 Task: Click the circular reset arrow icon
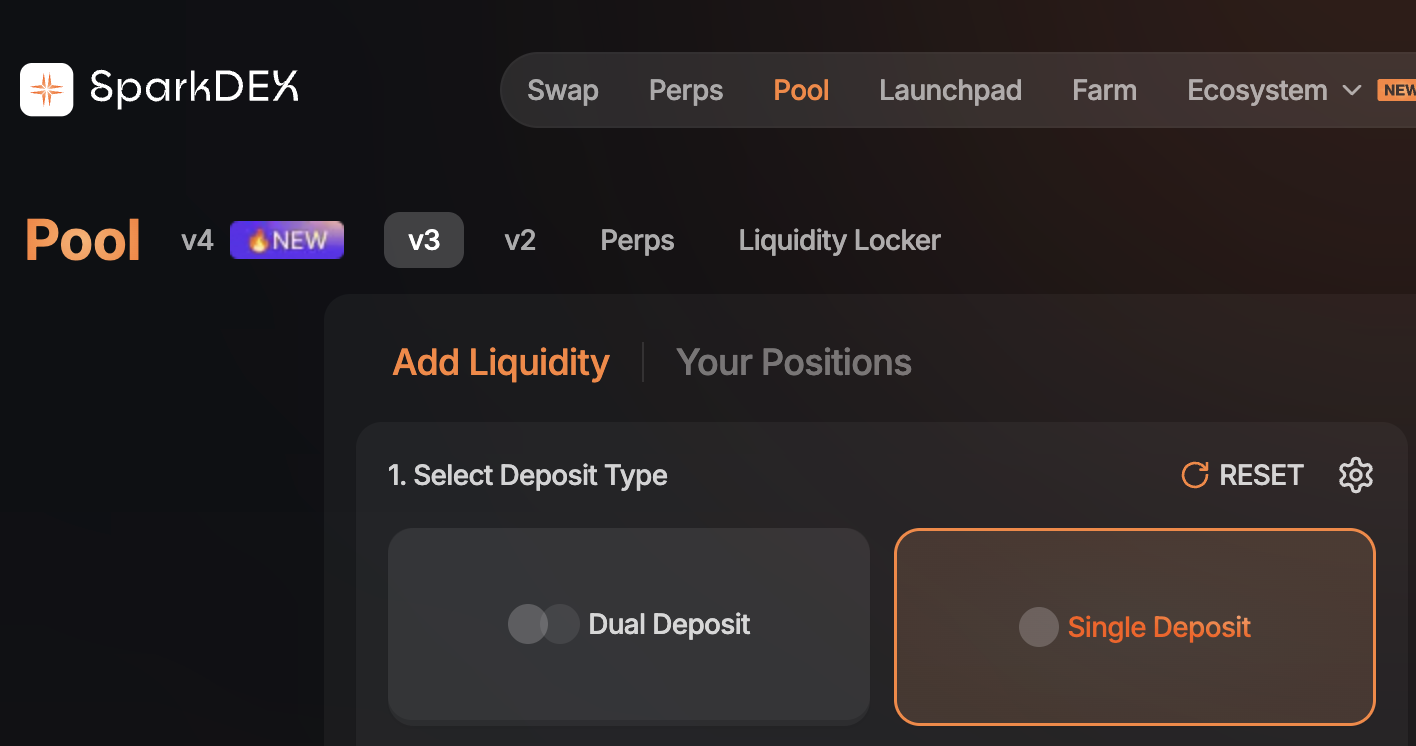point(1194,475)
